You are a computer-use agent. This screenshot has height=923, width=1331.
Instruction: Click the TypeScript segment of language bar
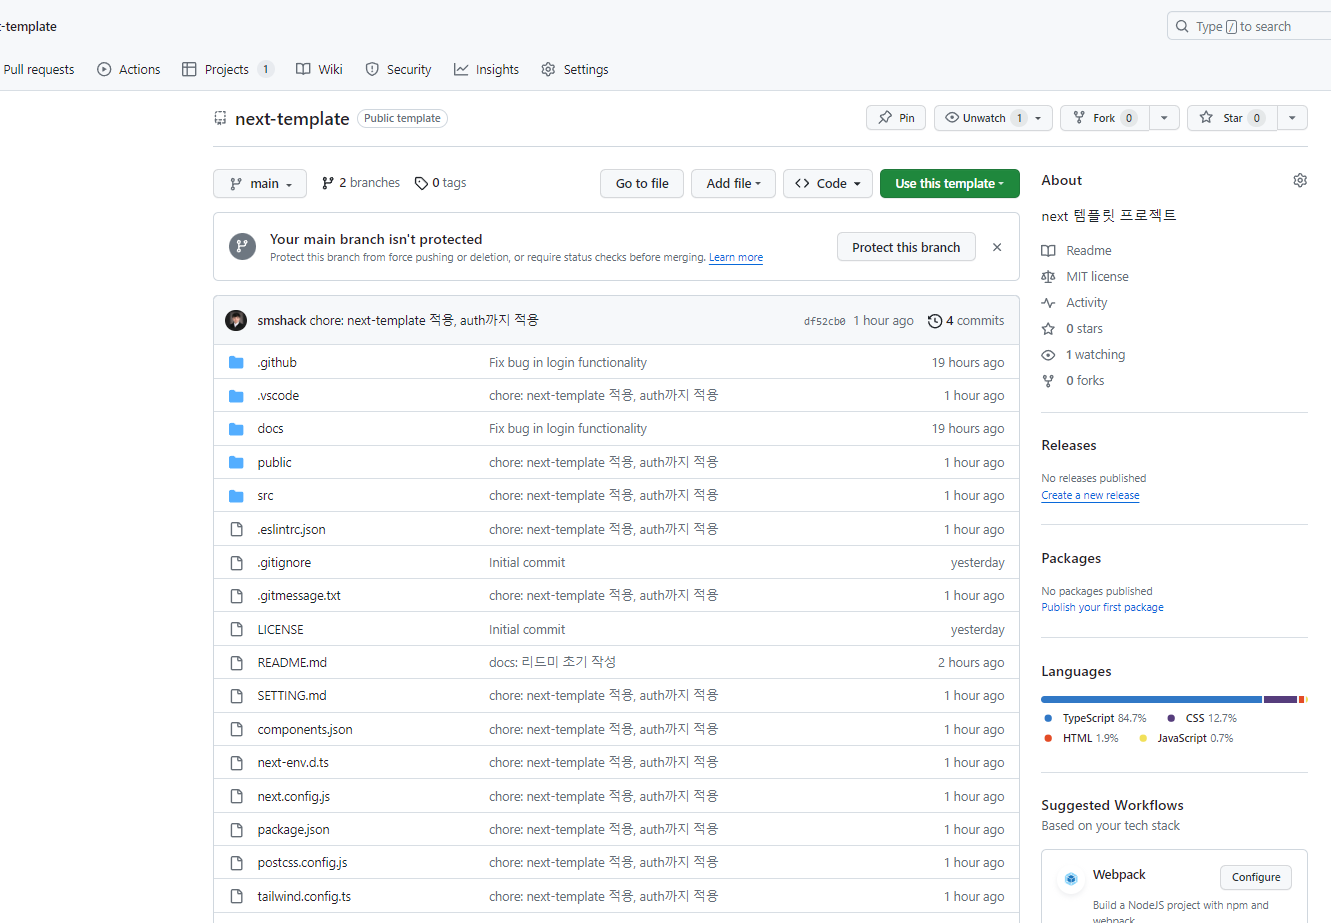(x=1151, y=699)
